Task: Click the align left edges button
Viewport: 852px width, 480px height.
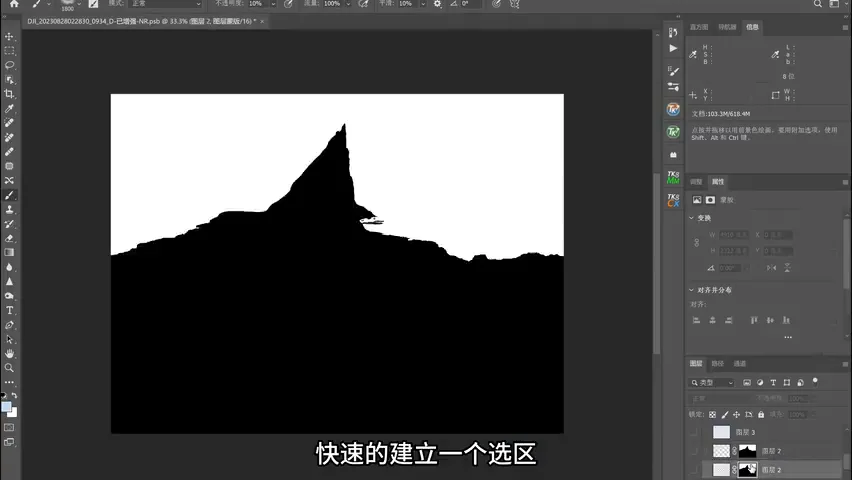Action: coord(696,320)
